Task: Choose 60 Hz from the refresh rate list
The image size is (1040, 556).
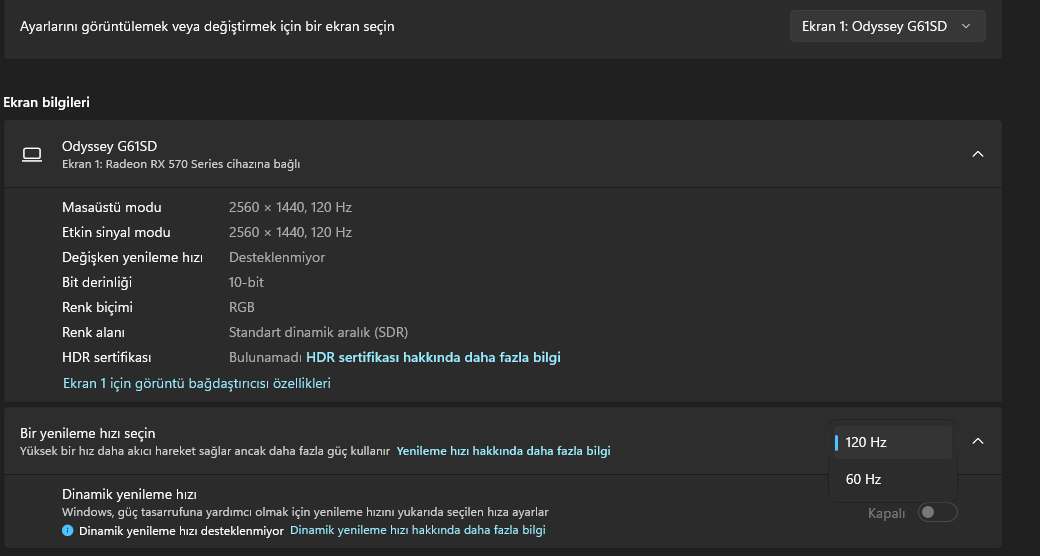Action: pos(892,479)
